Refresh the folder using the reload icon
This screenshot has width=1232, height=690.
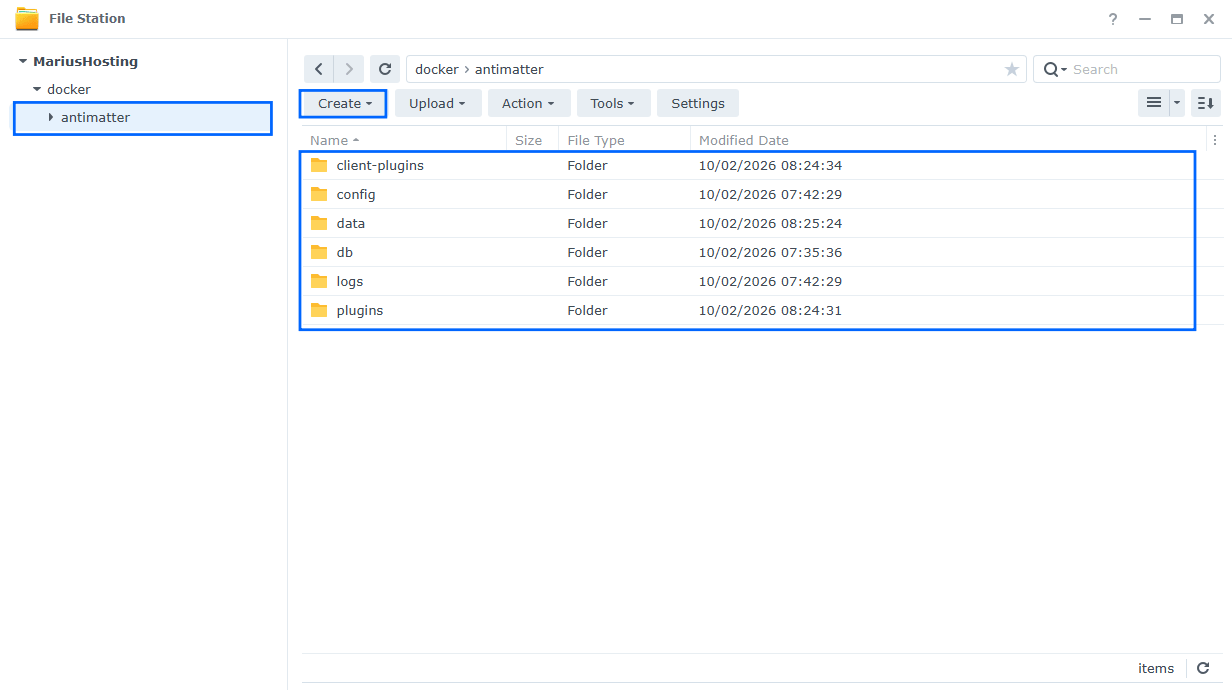385,69
